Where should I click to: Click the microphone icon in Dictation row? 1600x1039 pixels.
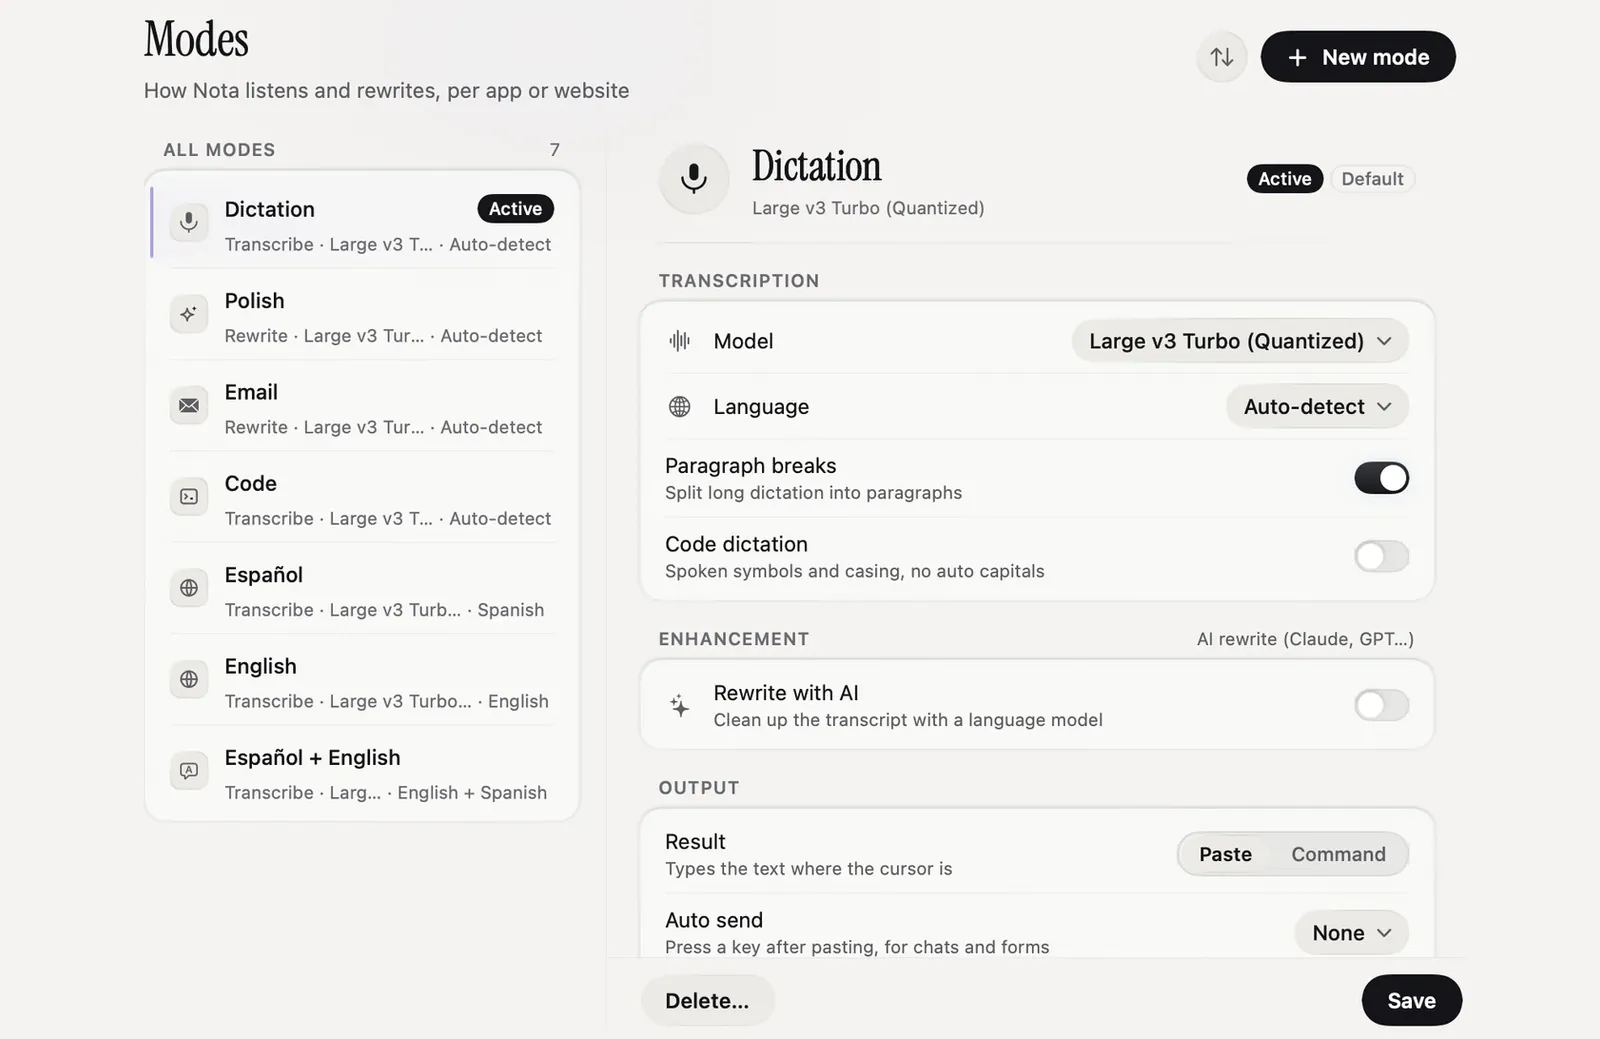[x=189, y=222]
